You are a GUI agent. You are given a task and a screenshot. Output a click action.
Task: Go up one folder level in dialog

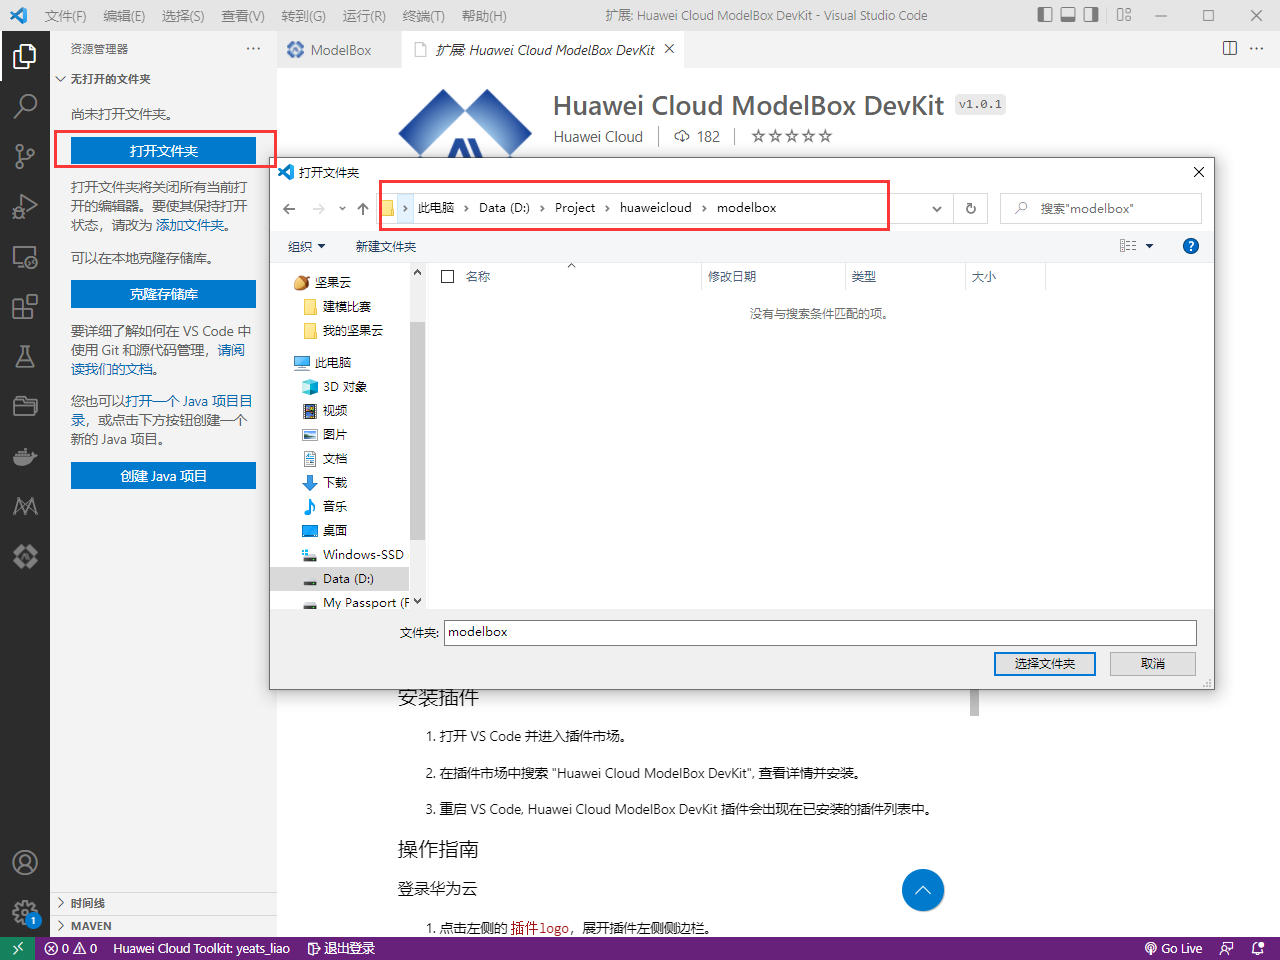click(x=363, y=208)
